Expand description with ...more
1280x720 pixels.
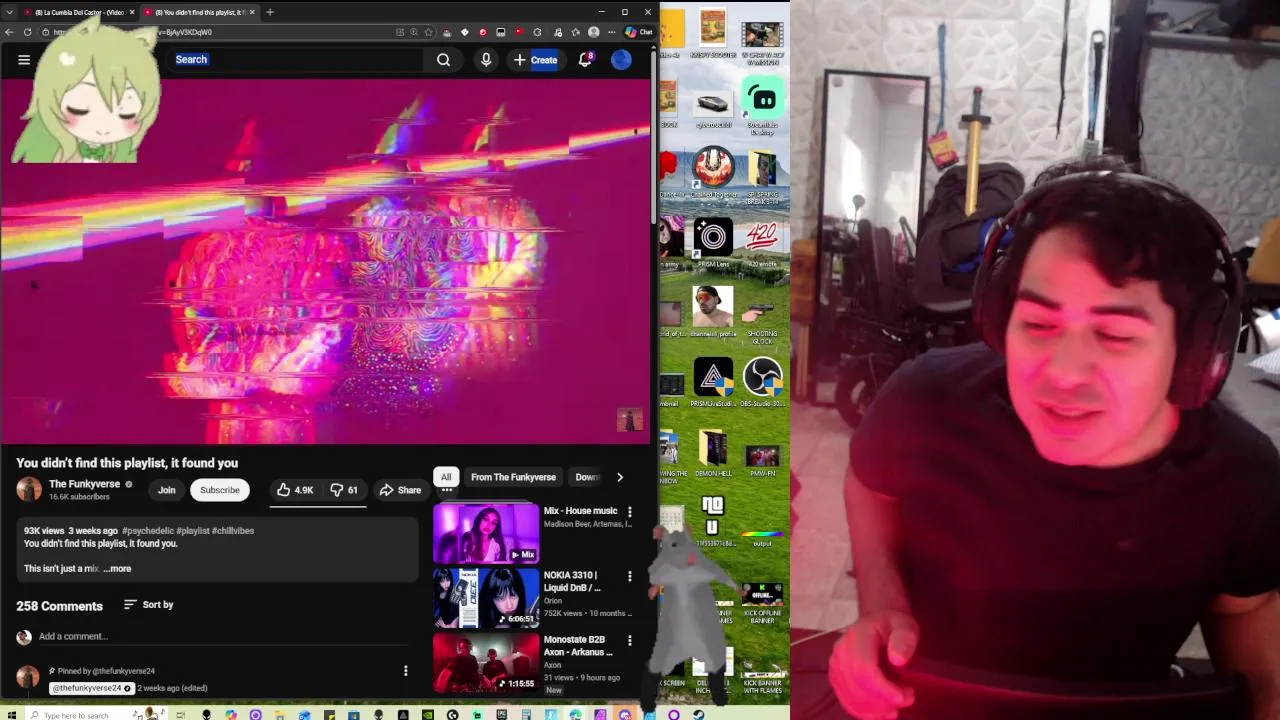pyautogui.click(x=117, y=569)
